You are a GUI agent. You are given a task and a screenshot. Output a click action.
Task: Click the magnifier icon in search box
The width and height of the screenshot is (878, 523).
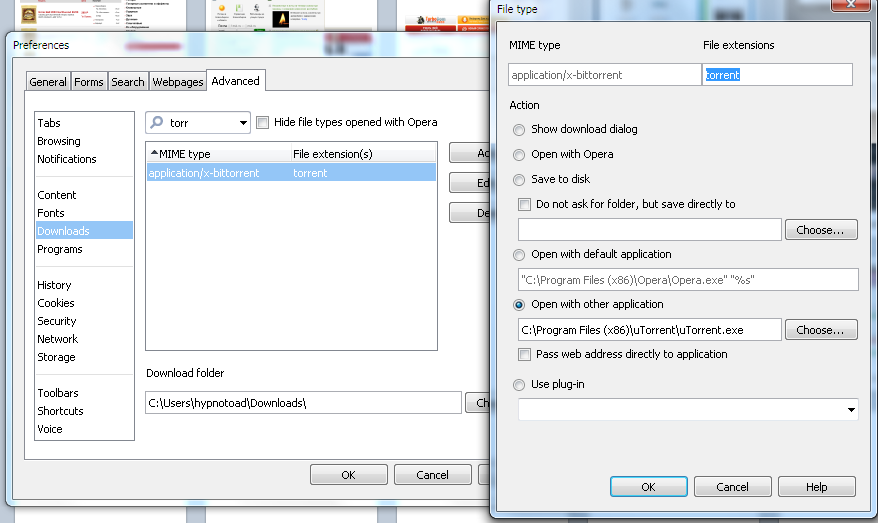point(157,122)
